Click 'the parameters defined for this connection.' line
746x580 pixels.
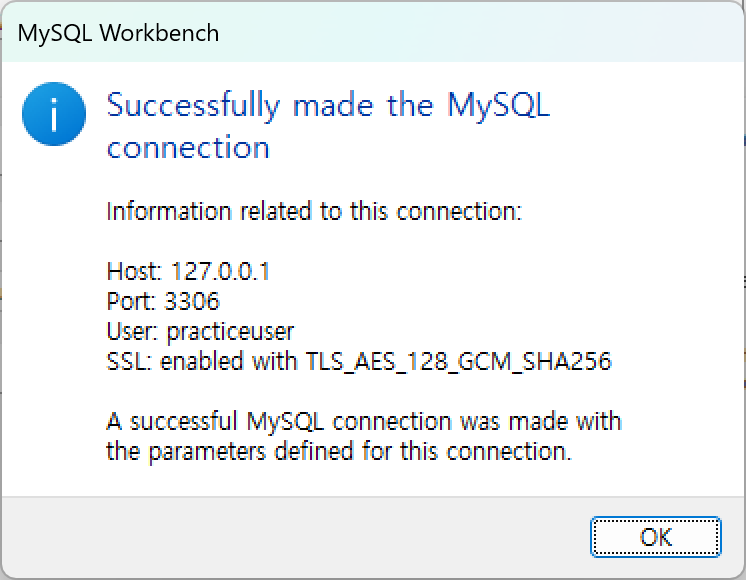point(339,451)
